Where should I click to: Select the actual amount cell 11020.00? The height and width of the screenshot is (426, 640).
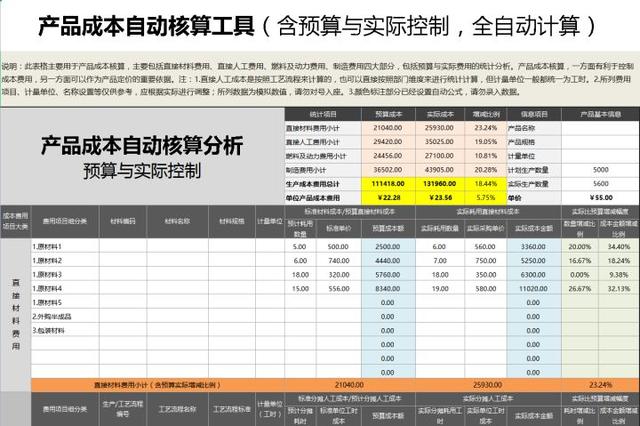coord(533,288)
